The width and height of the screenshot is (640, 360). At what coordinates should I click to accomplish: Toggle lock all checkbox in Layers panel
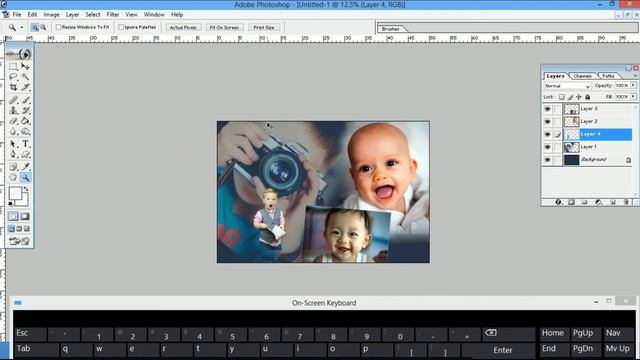pyautogui.click(x=588, y=97)
